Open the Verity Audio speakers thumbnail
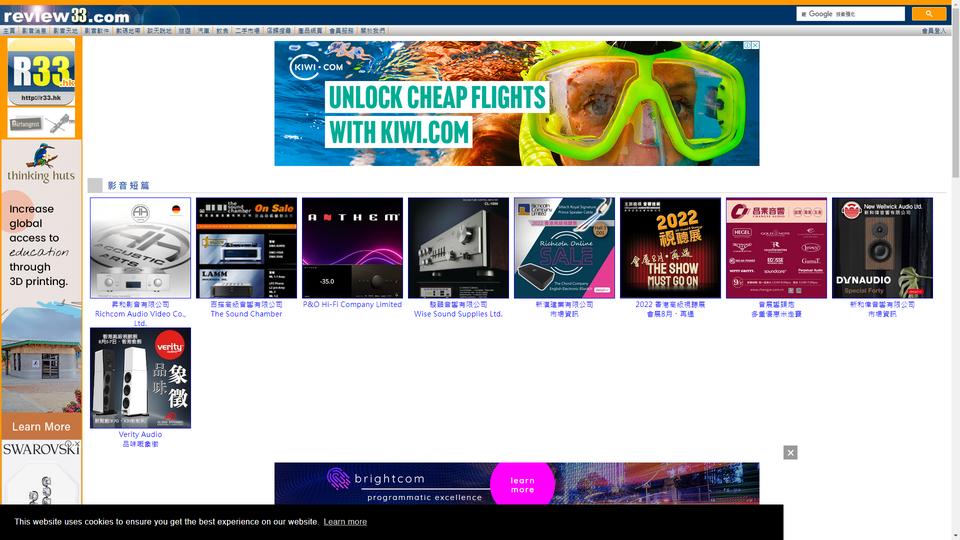Screen dimensions: 960x540 [x=140, y=378]
